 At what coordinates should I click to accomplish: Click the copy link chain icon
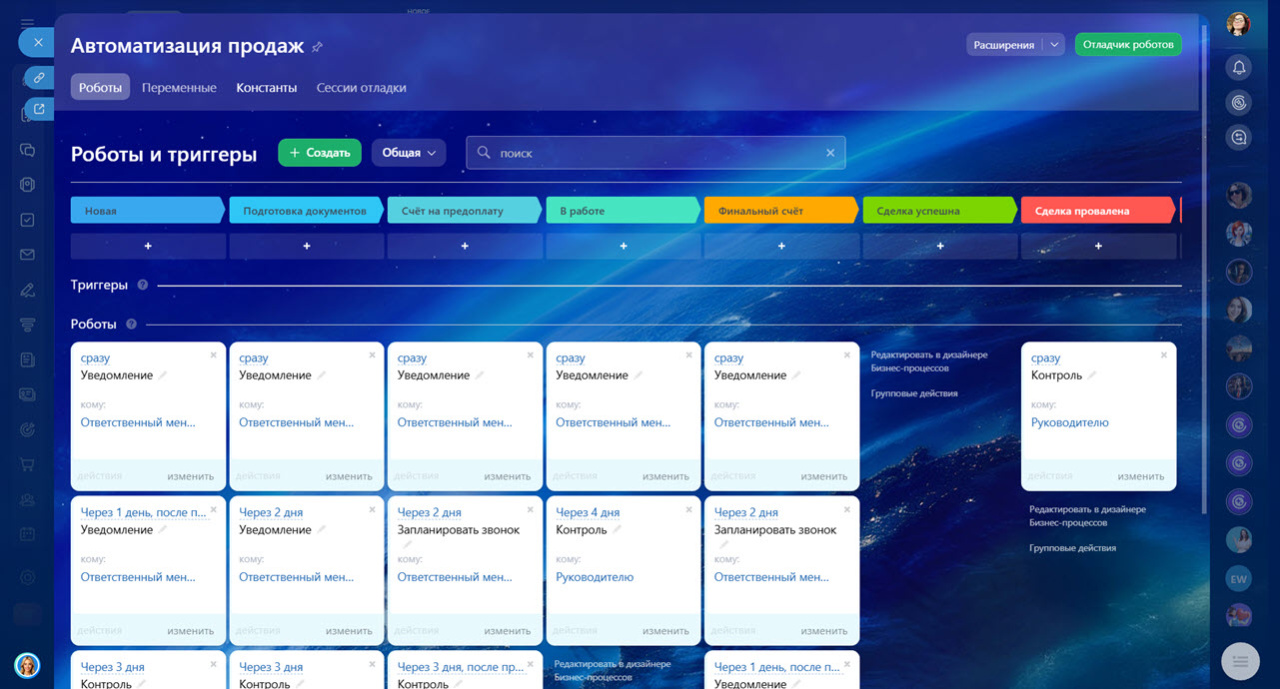coord(39,77)
